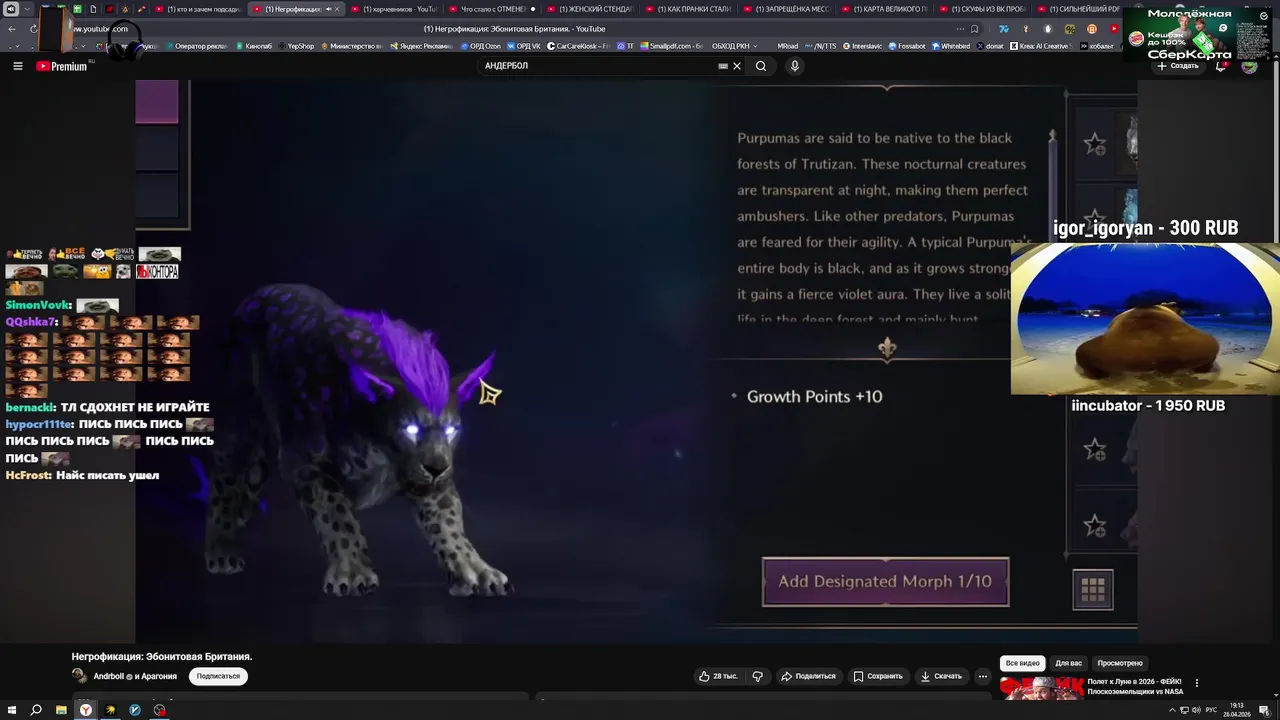
Task: Open the on-screen keyboard in search box
Action: click(723, 66)
